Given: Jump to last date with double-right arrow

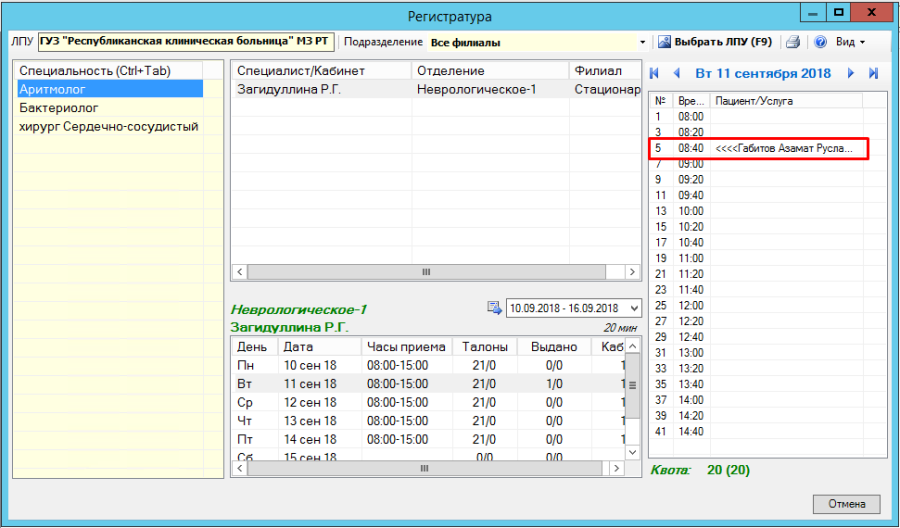Looking at the screenshot, I should point(874,73).
